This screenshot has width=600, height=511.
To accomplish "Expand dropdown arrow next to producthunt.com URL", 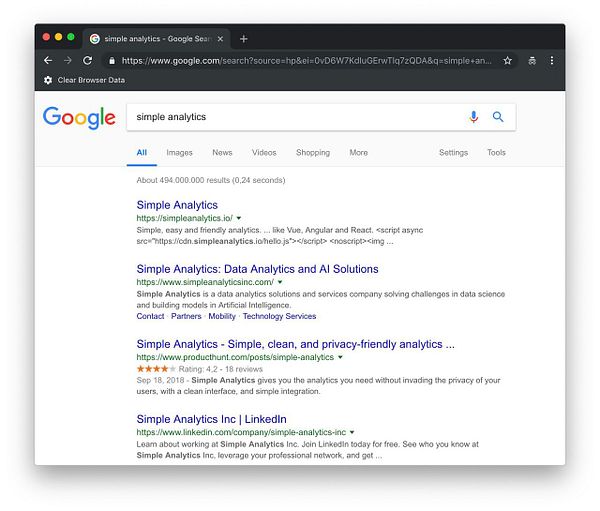I will pos(340,357).
